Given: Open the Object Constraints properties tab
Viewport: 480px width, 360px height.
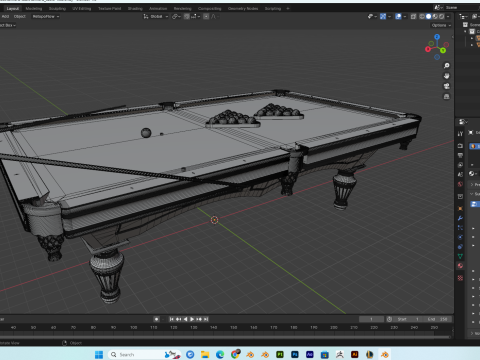Looking at the screenshot, I should (x=460, y=247).
